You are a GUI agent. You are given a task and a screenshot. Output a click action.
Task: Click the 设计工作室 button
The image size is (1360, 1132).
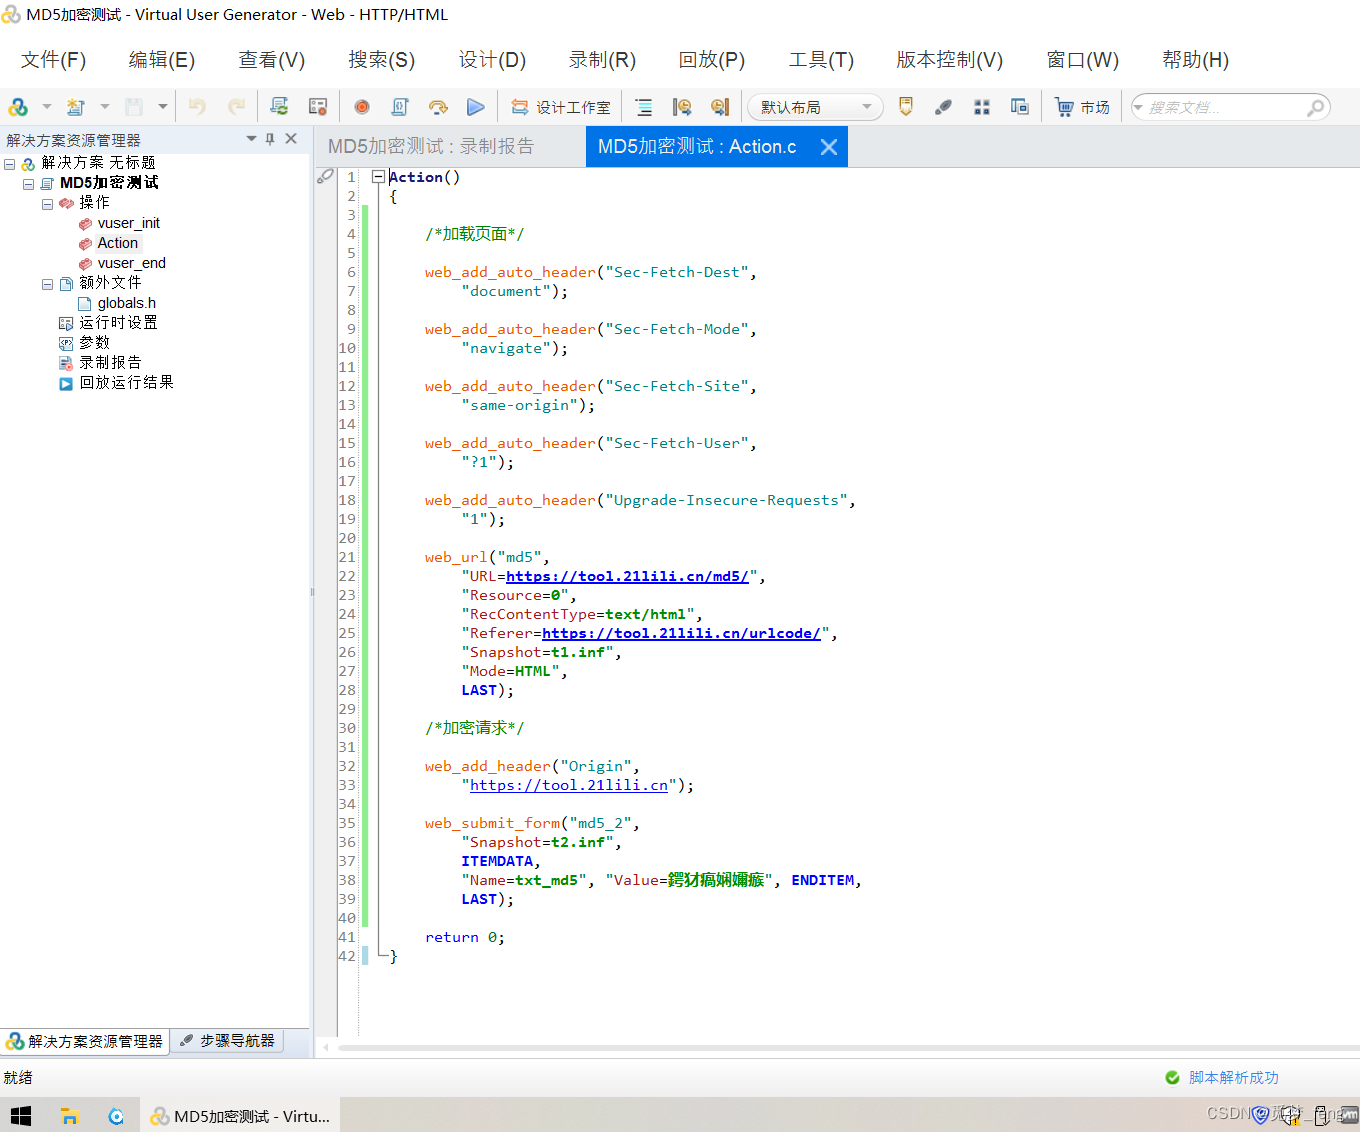561,107
